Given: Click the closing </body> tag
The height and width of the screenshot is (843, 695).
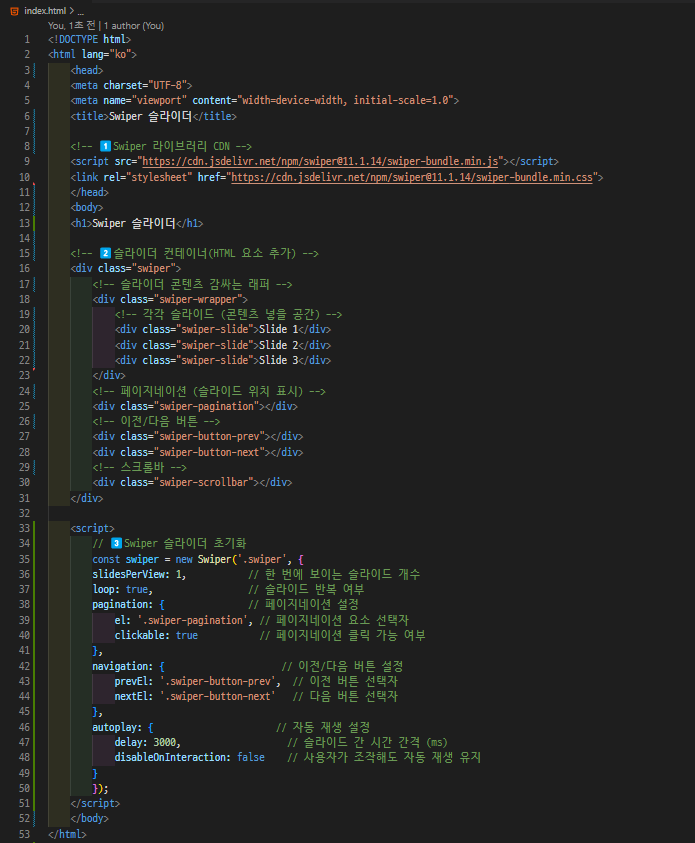Looking at the screenshot, I should 89,819.
